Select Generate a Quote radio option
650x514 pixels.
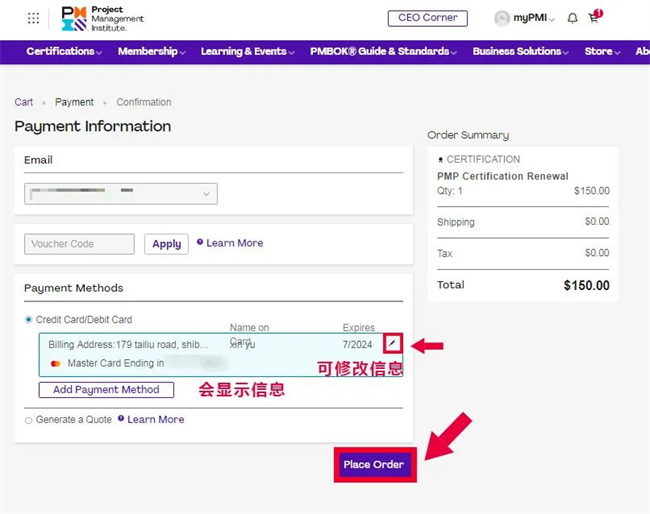(x=28, y=420)
